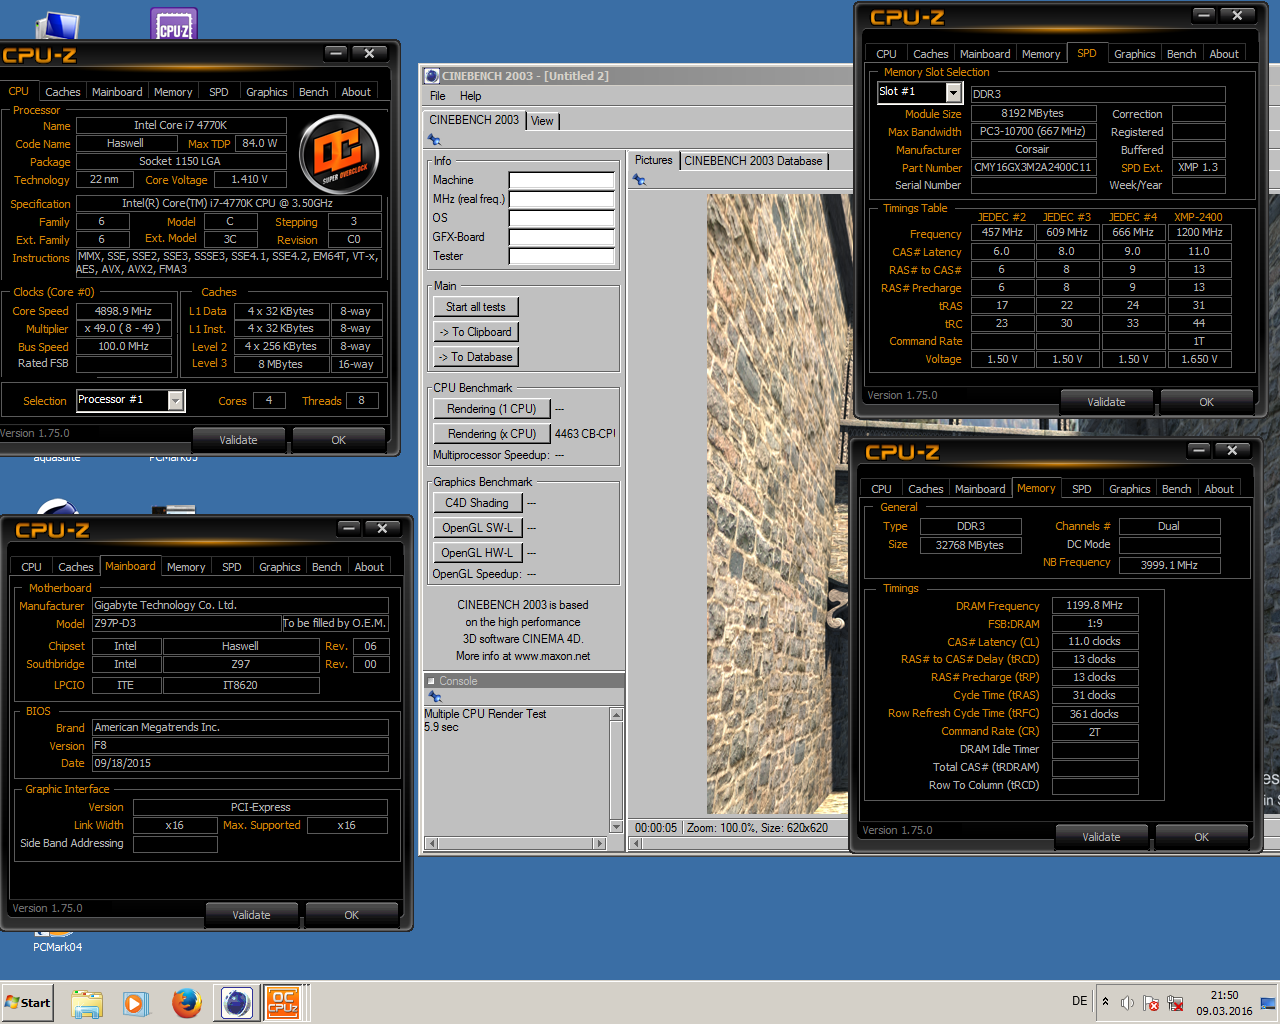Open the network status tray icon

pyautogui.click(x=1175, y=1003)
